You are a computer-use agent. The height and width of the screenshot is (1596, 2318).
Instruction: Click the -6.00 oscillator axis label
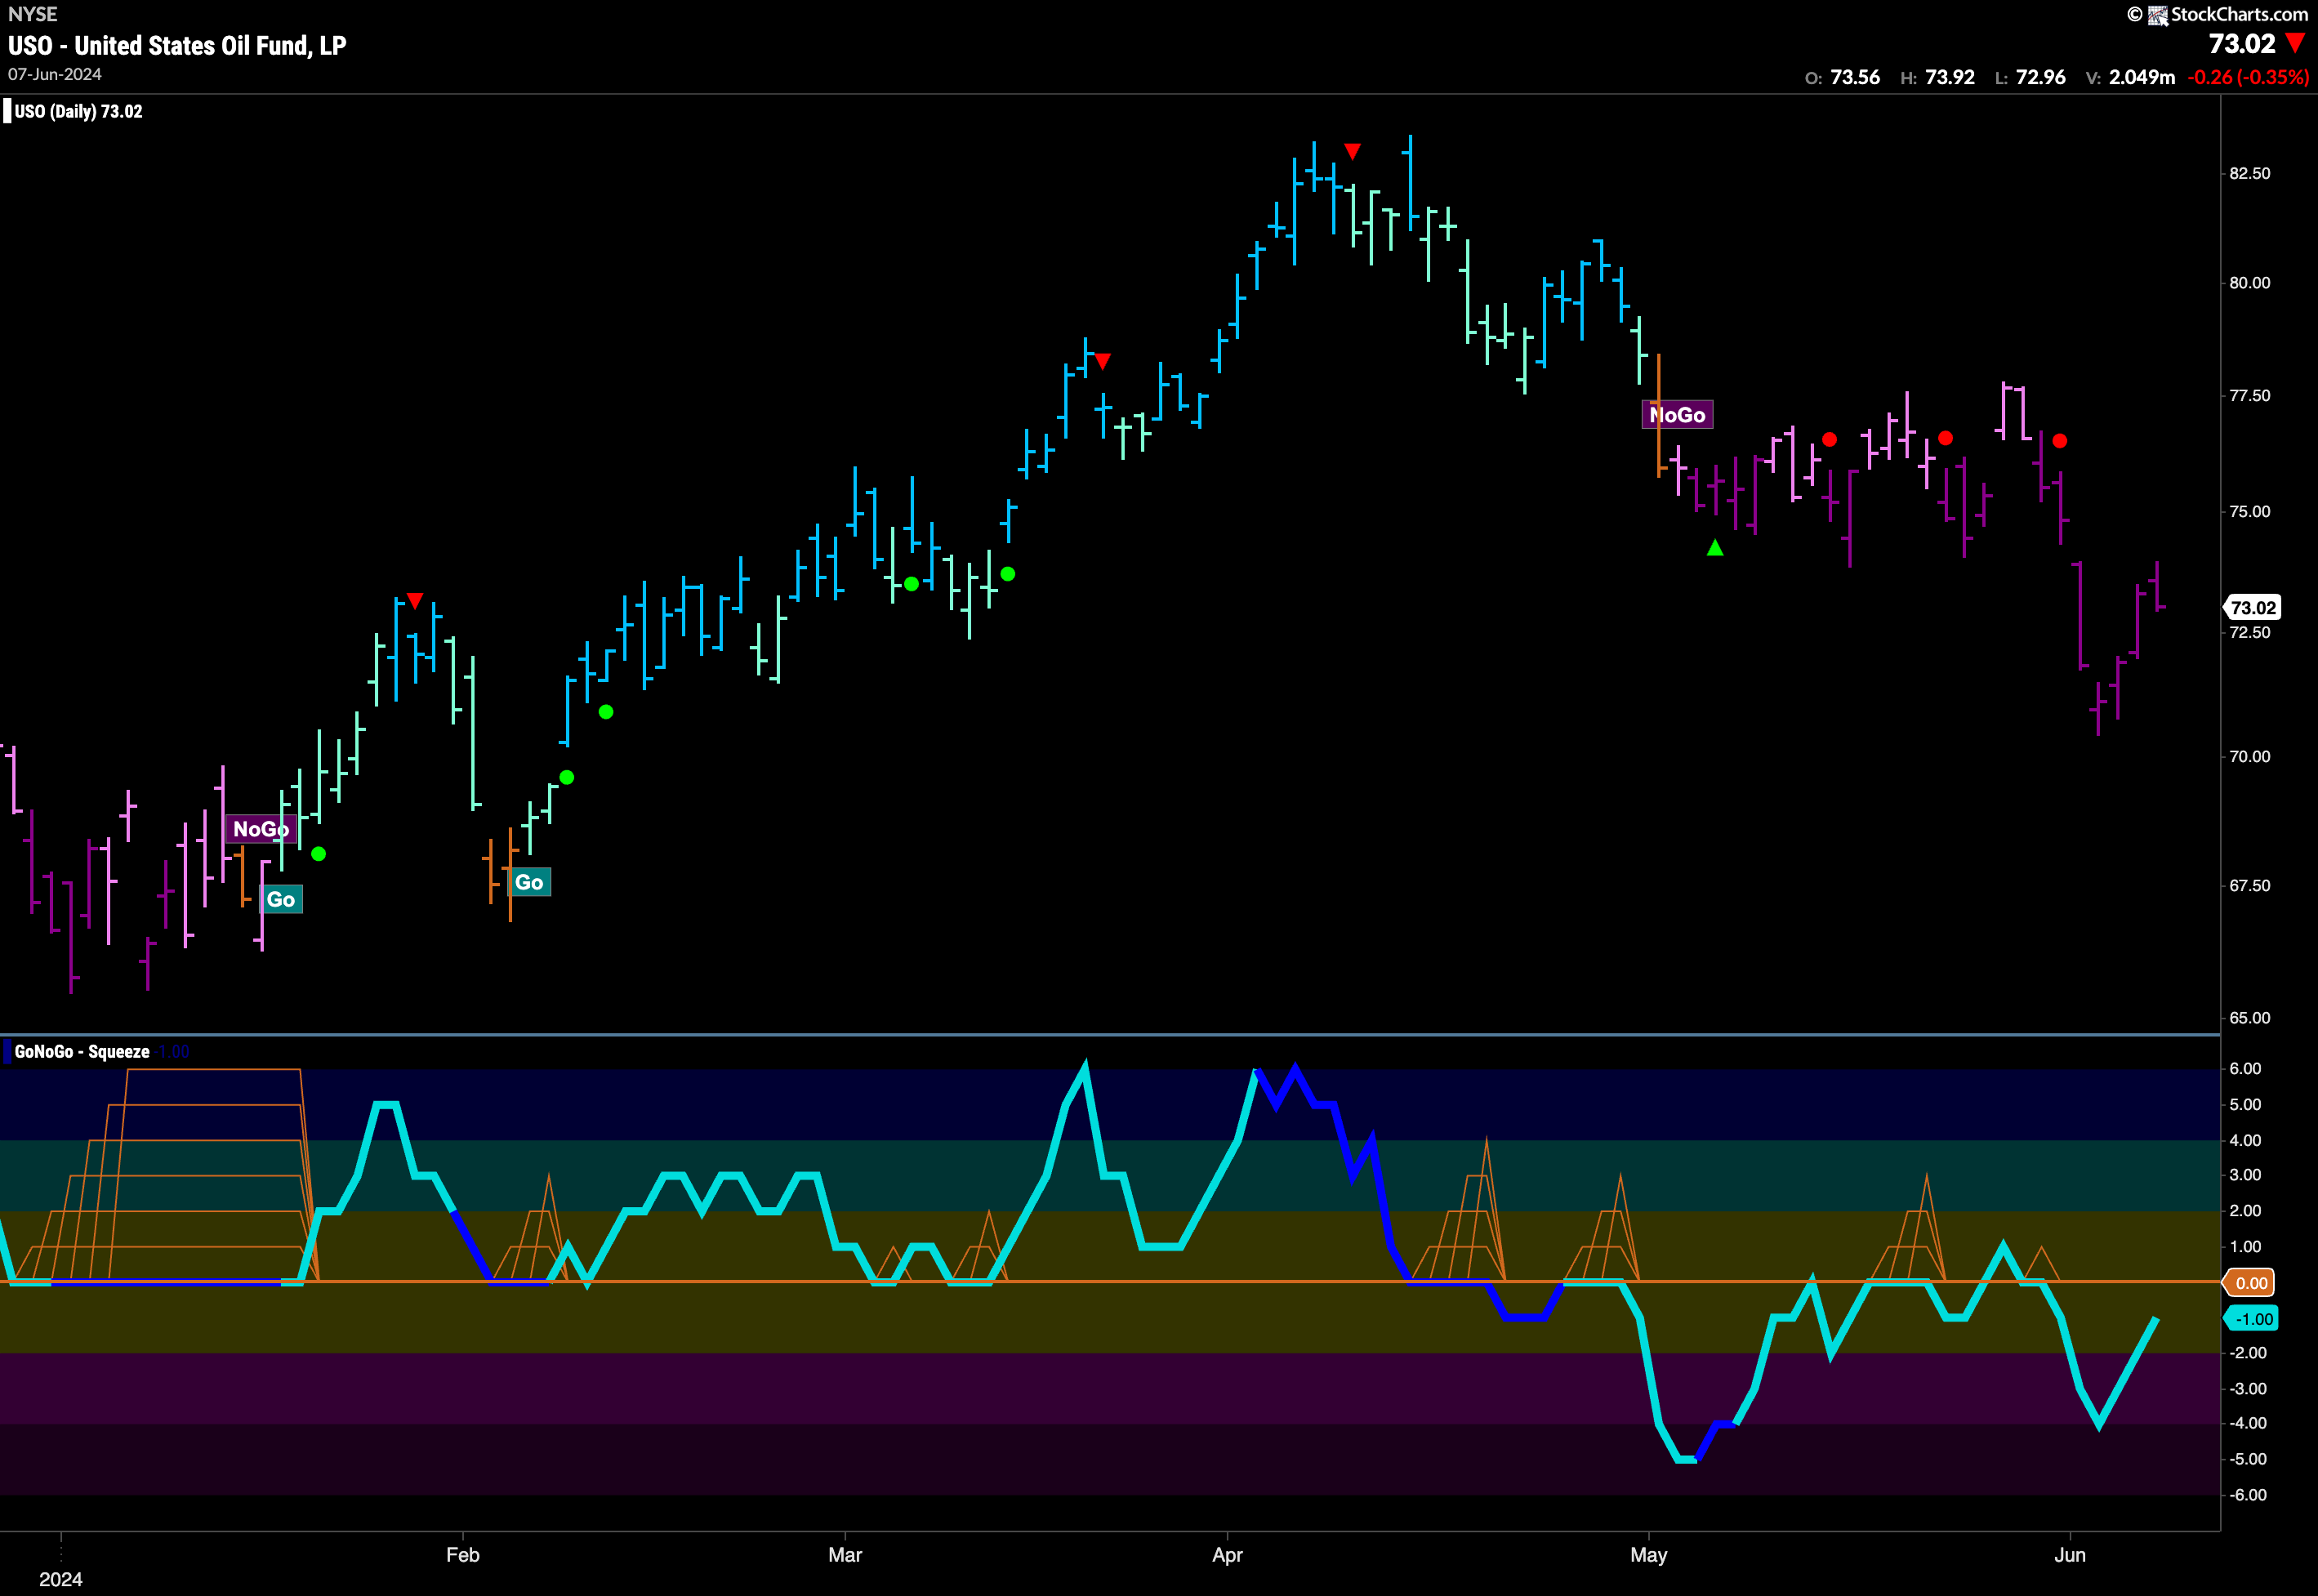(x=2248, y=1495)
